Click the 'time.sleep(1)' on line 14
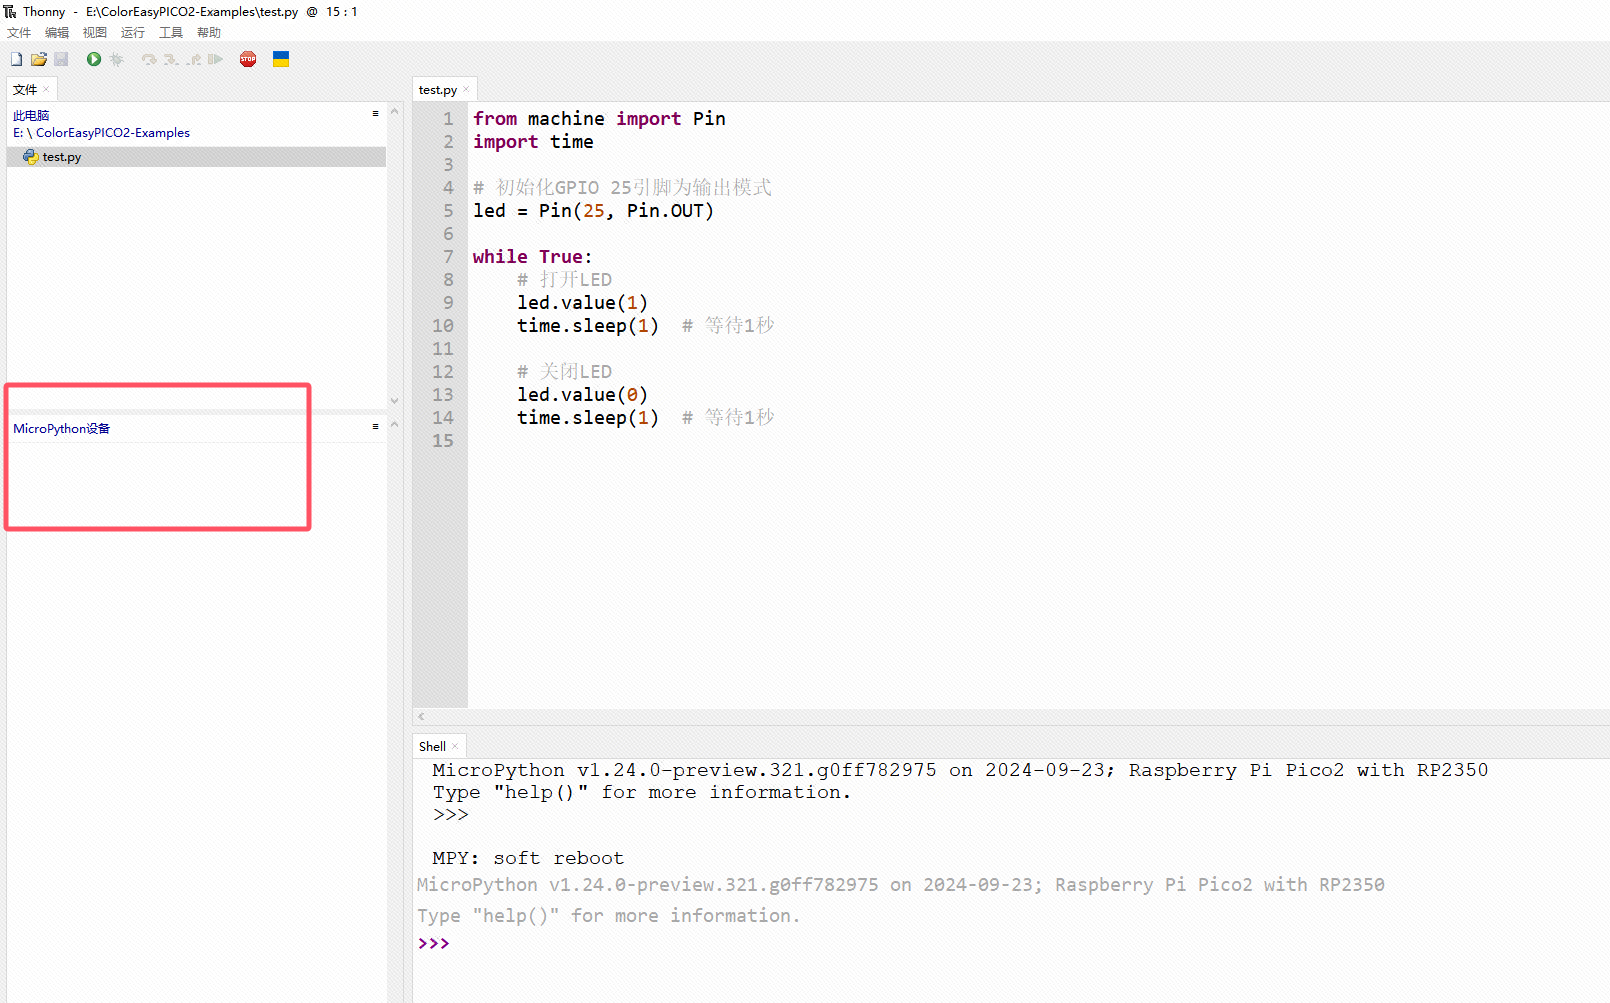 click(x=588, y=418)
